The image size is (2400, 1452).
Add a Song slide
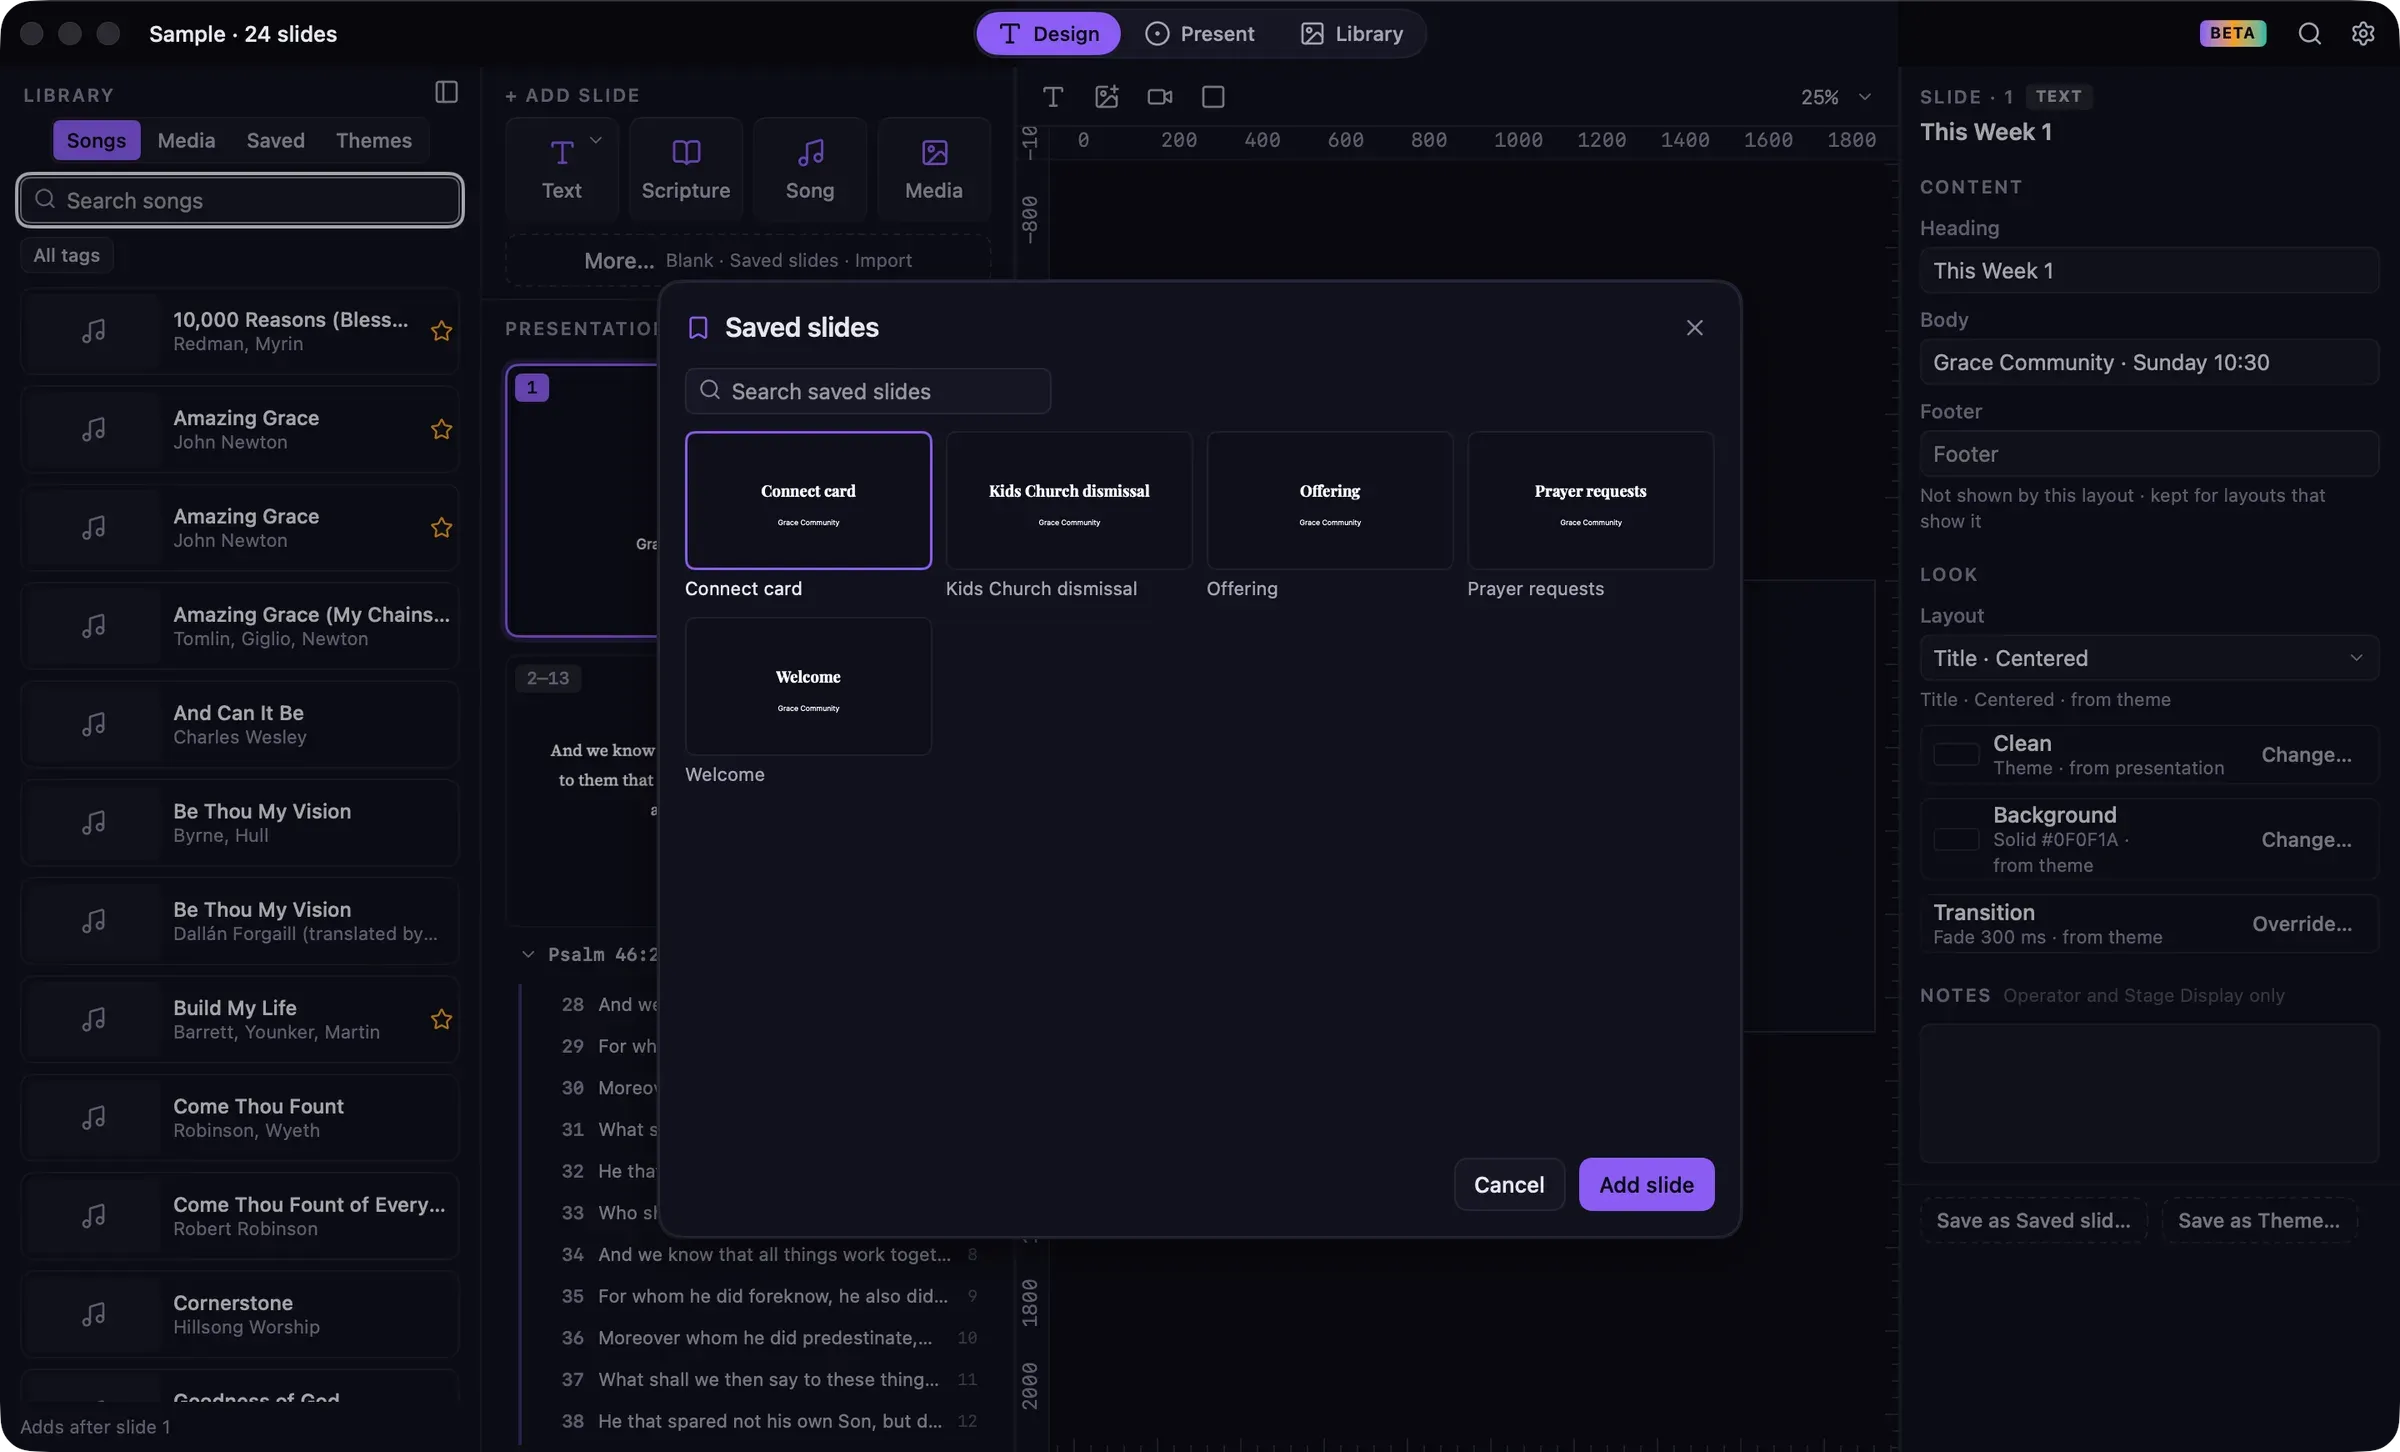click(810, 169)
